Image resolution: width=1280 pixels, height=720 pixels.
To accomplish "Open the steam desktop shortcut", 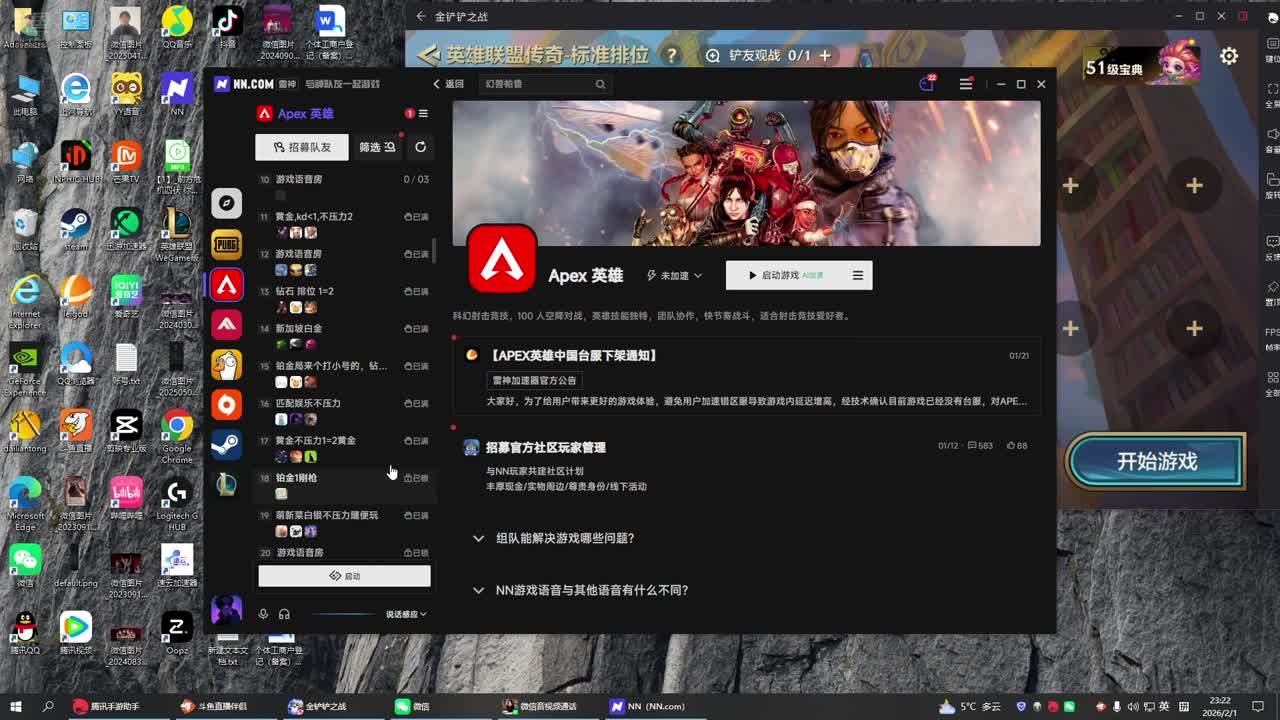I will pyautogui.click(x=76, y=229).
